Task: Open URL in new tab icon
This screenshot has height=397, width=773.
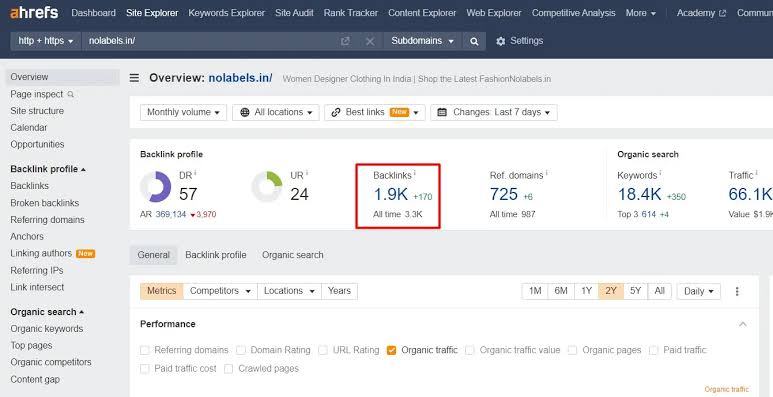Action: pos(346,41)
